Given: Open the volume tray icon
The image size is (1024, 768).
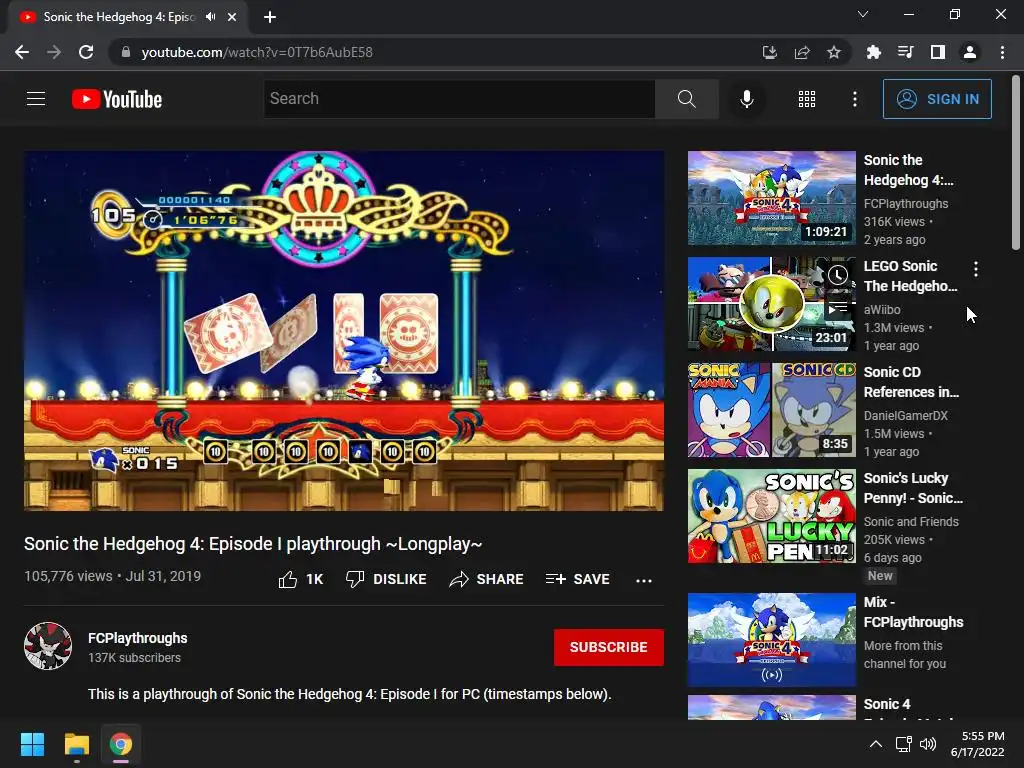Looking at the screenshot, I should coord(928,744).
